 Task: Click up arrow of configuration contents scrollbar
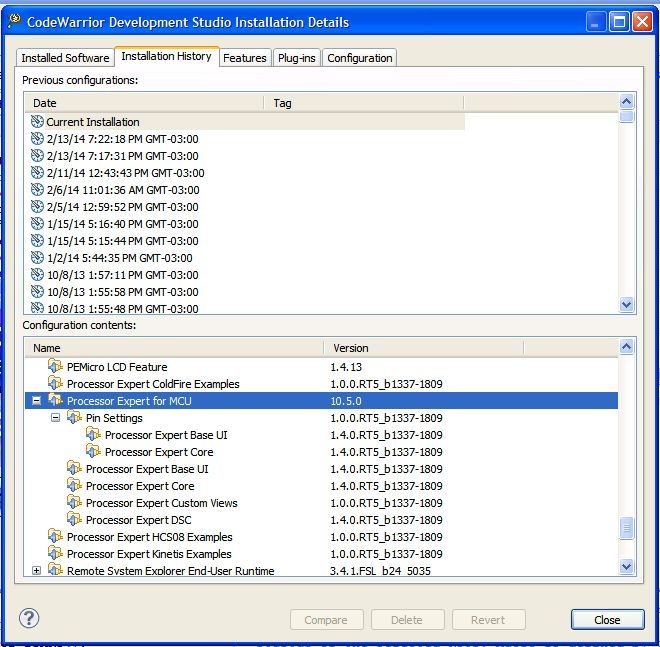(x=626, y=346)
